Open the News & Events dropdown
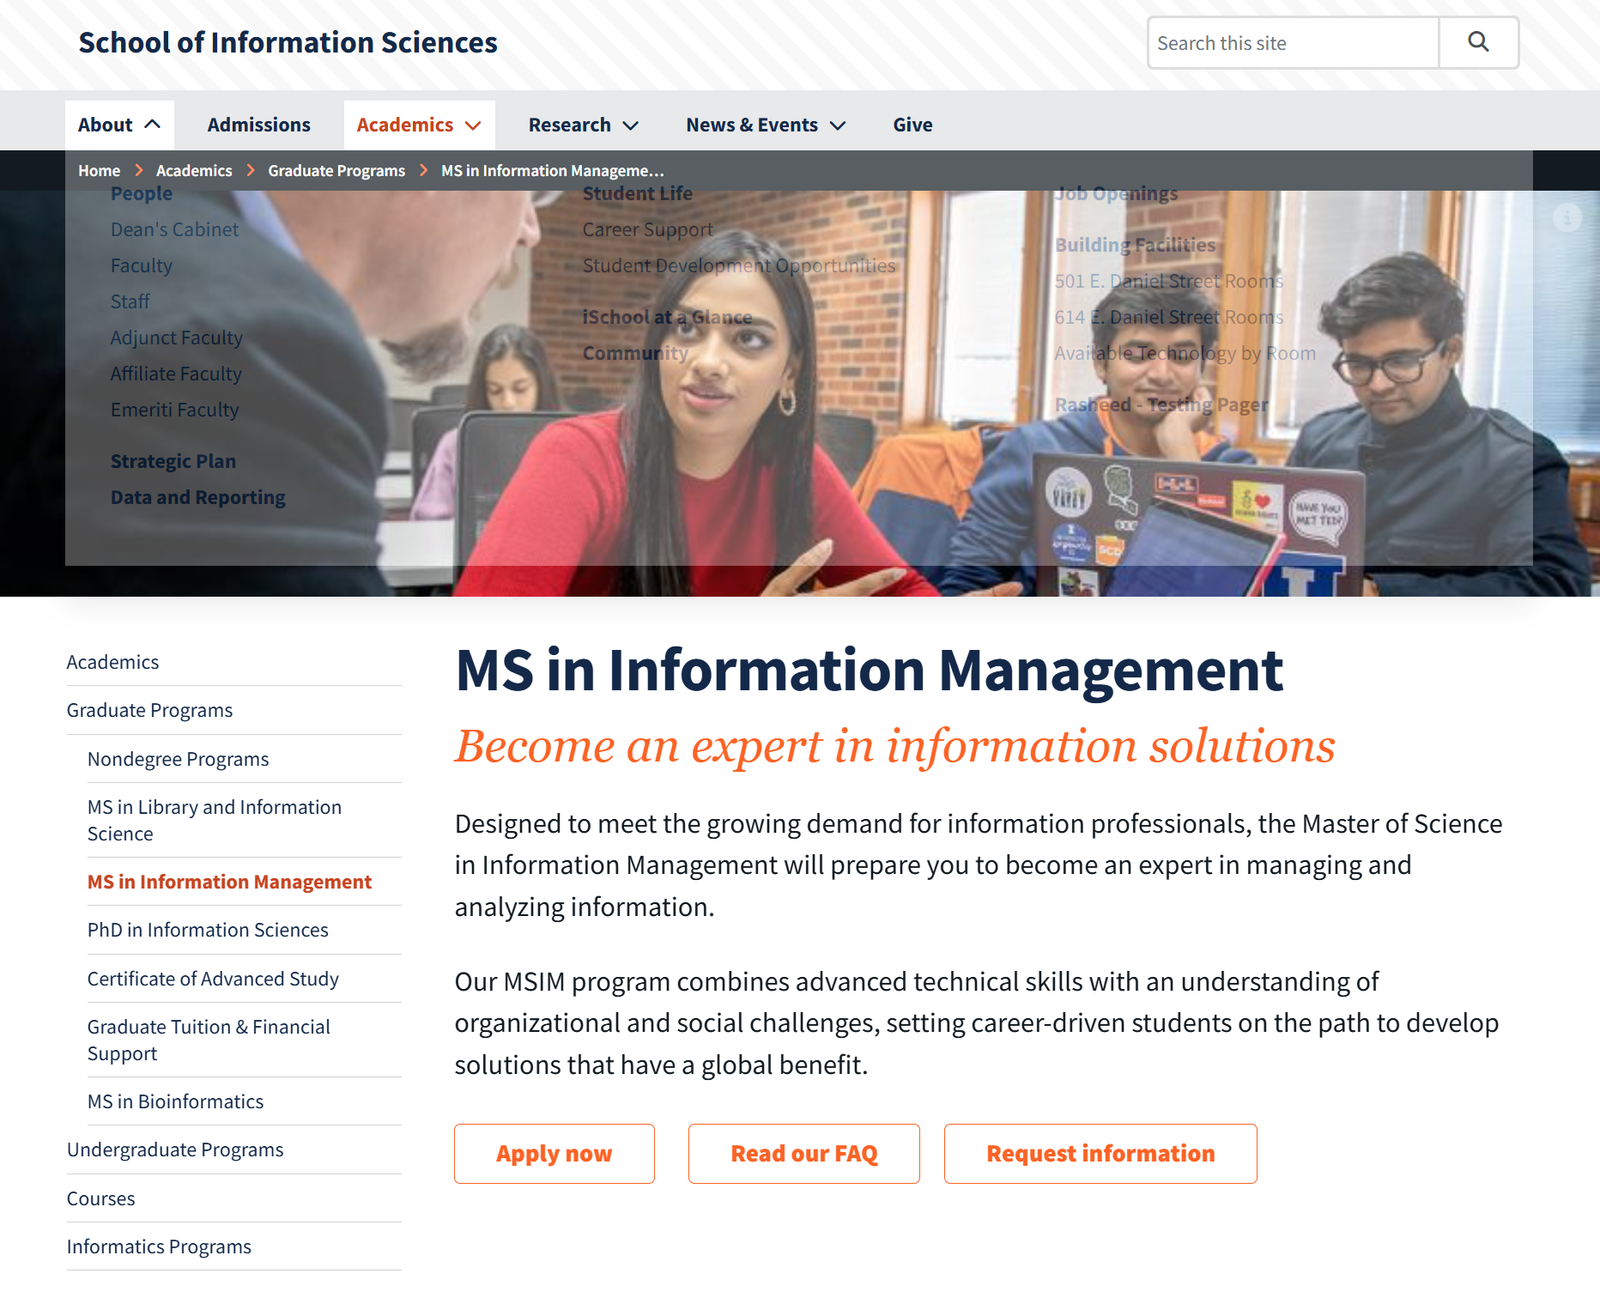This screenshot has height=1311, width=1600. [766, 125]
